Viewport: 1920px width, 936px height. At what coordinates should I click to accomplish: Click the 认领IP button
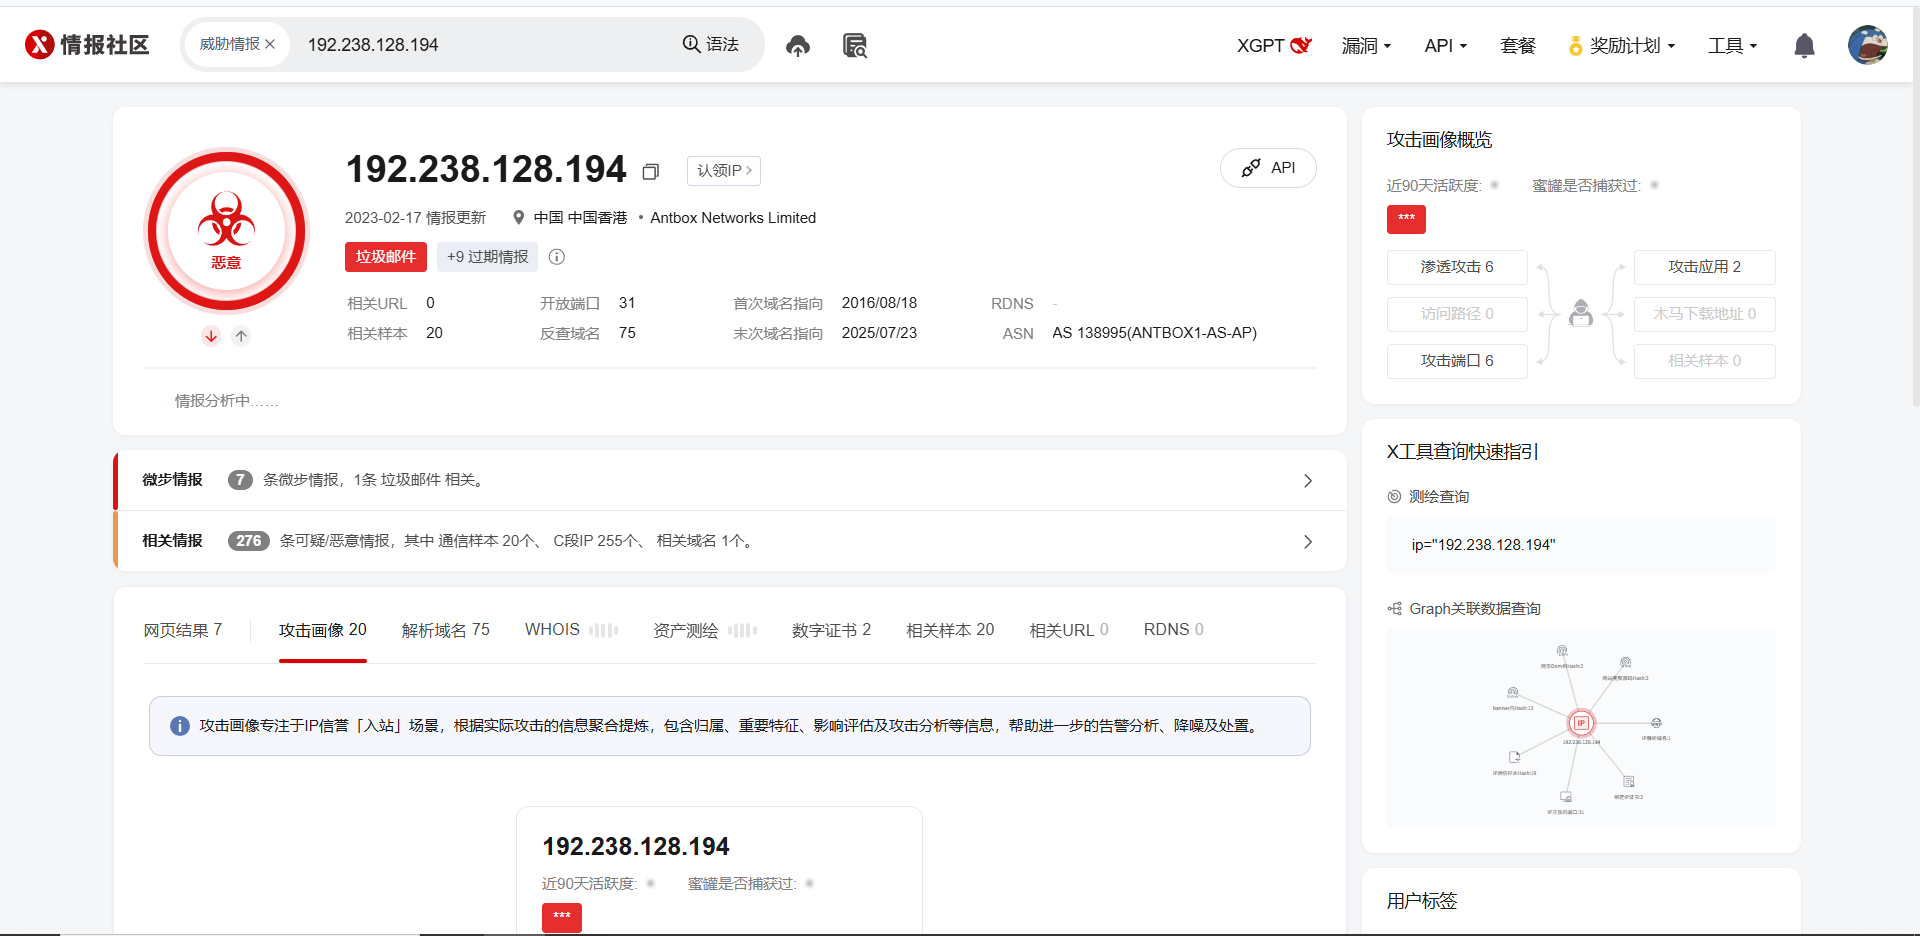(x=724, y=171)
